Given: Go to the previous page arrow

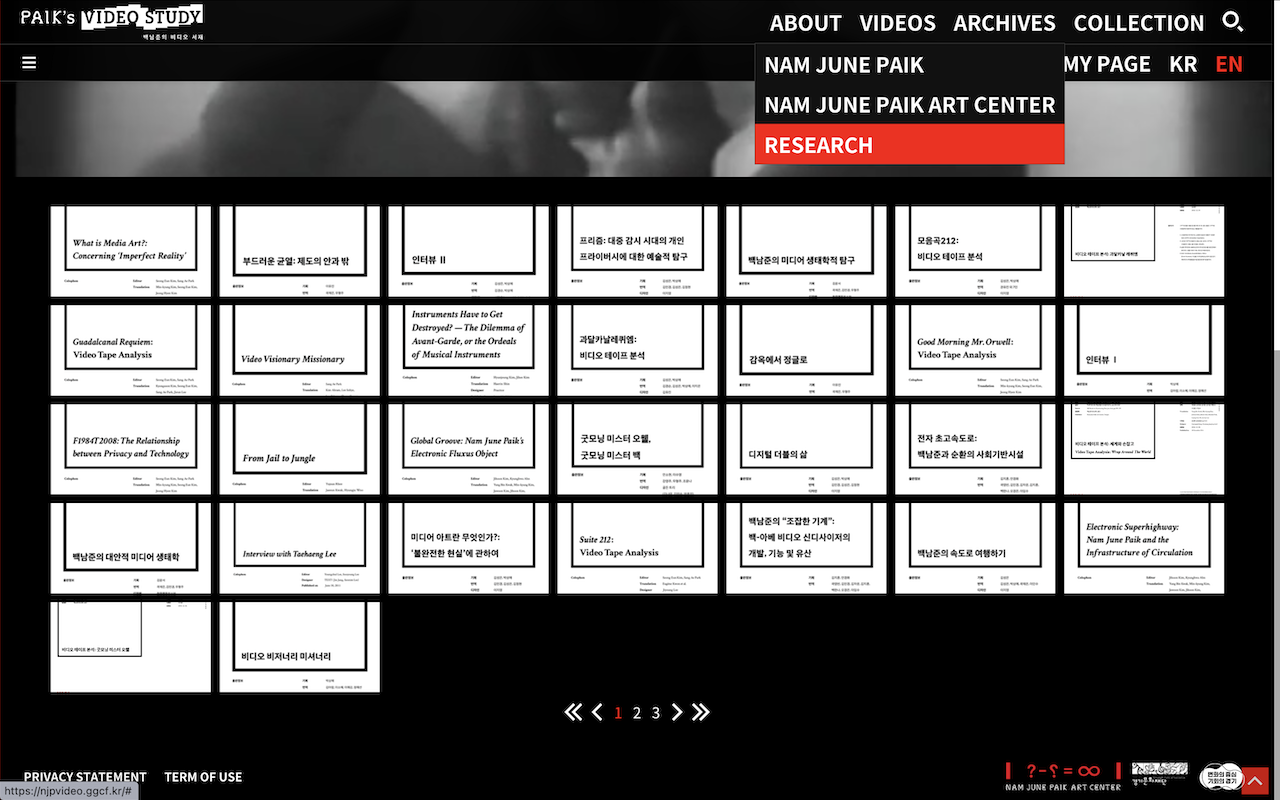Looking at the screenshot, I should 597,712.
